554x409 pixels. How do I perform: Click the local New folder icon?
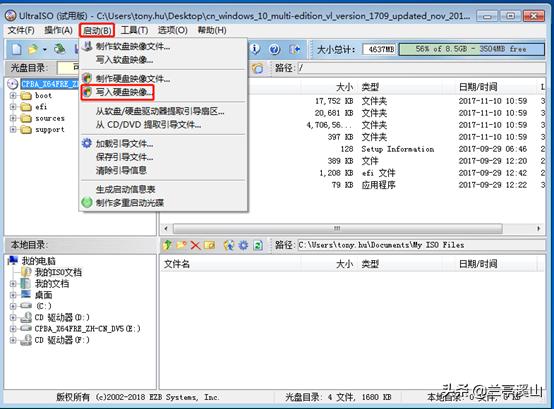pos(181,245)
